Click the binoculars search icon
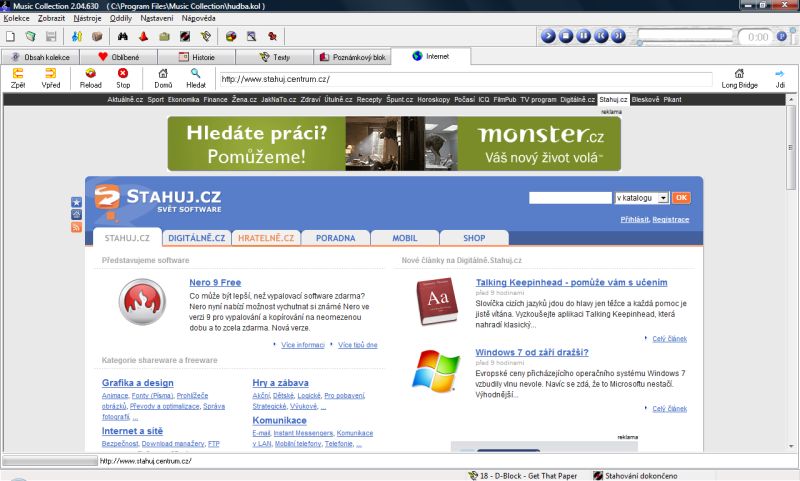The image size is (800, 481). pos(123,37)
